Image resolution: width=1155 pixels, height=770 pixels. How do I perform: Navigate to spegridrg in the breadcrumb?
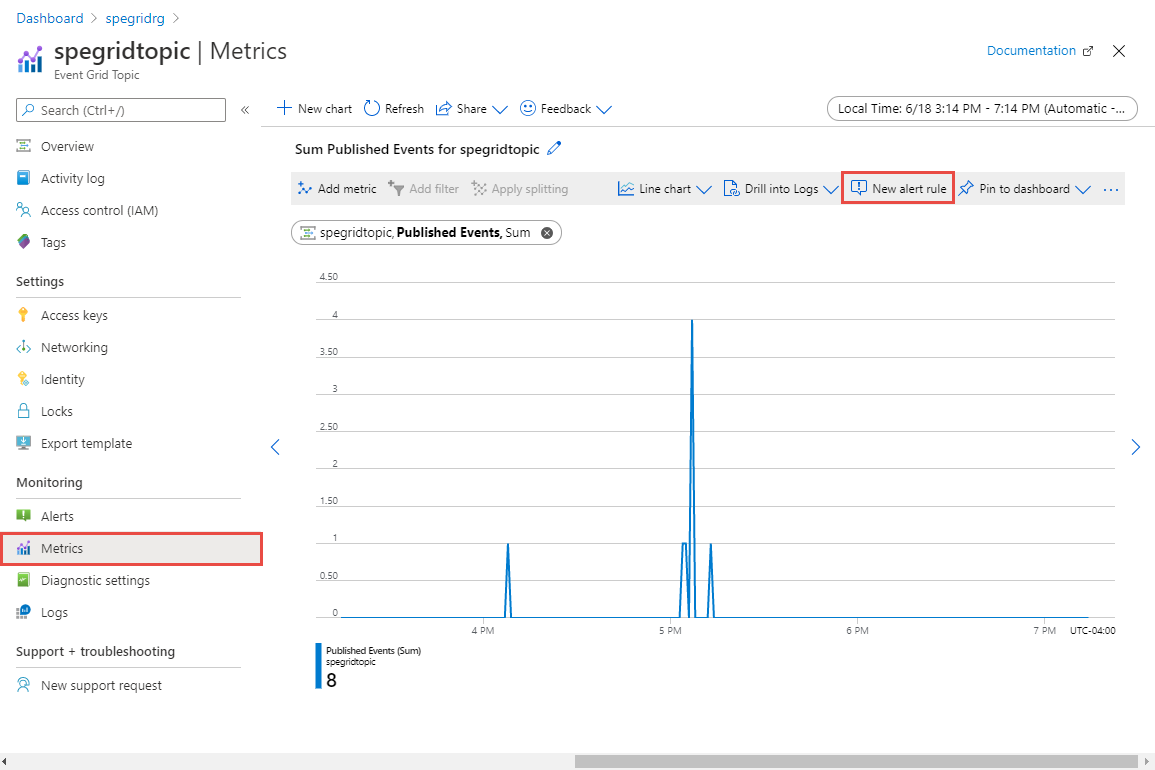click(135, 17)
